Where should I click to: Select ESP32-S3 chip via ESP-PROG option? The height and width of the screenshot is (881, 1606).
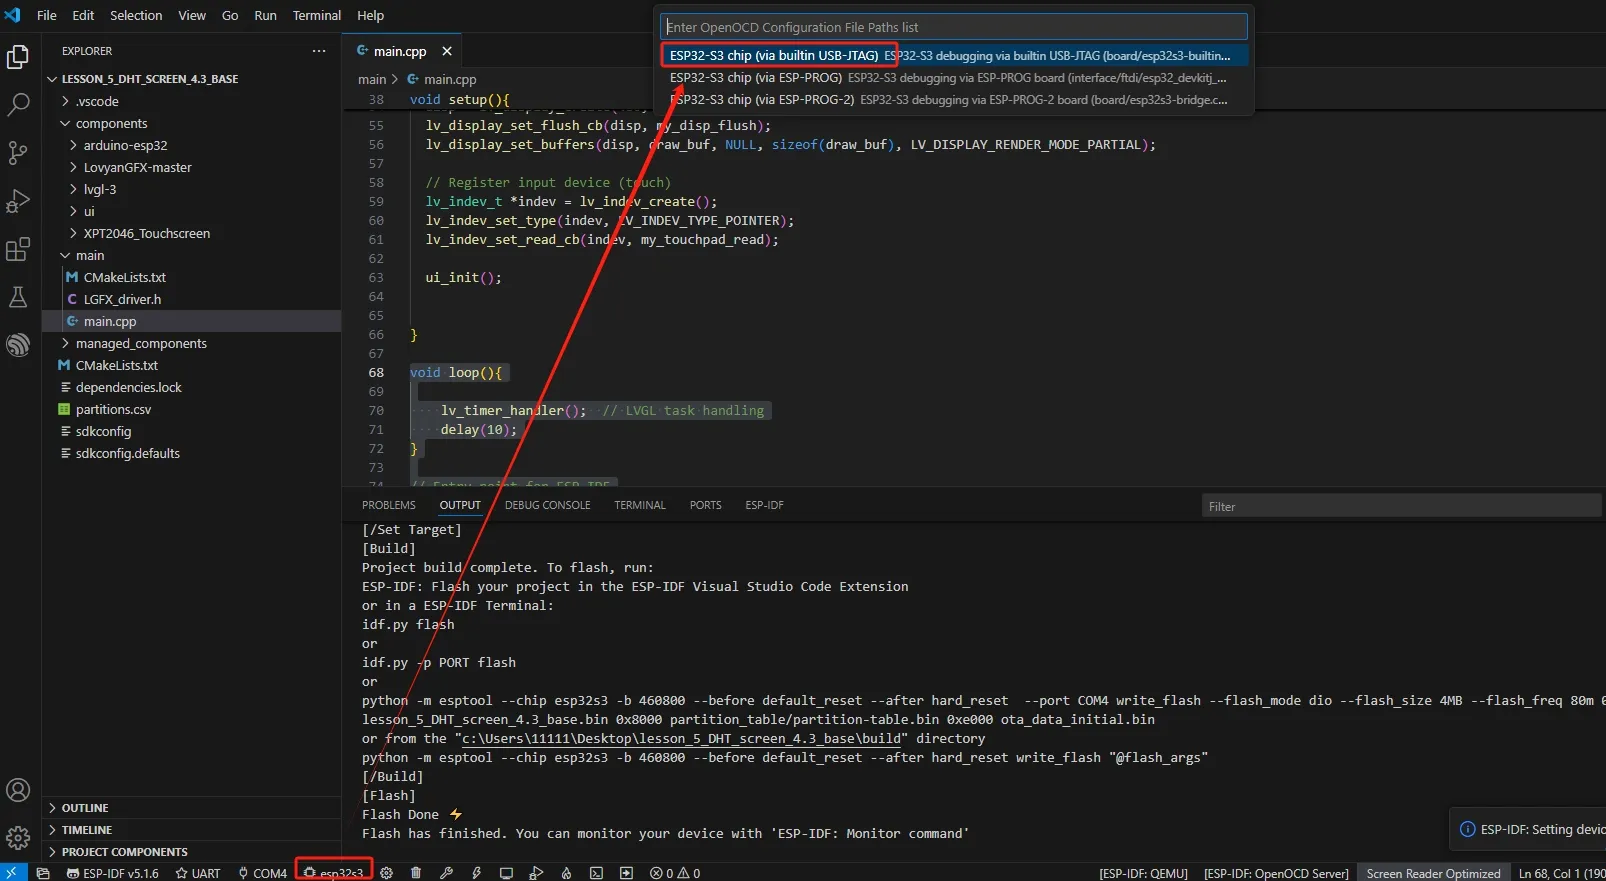point(755,77)
